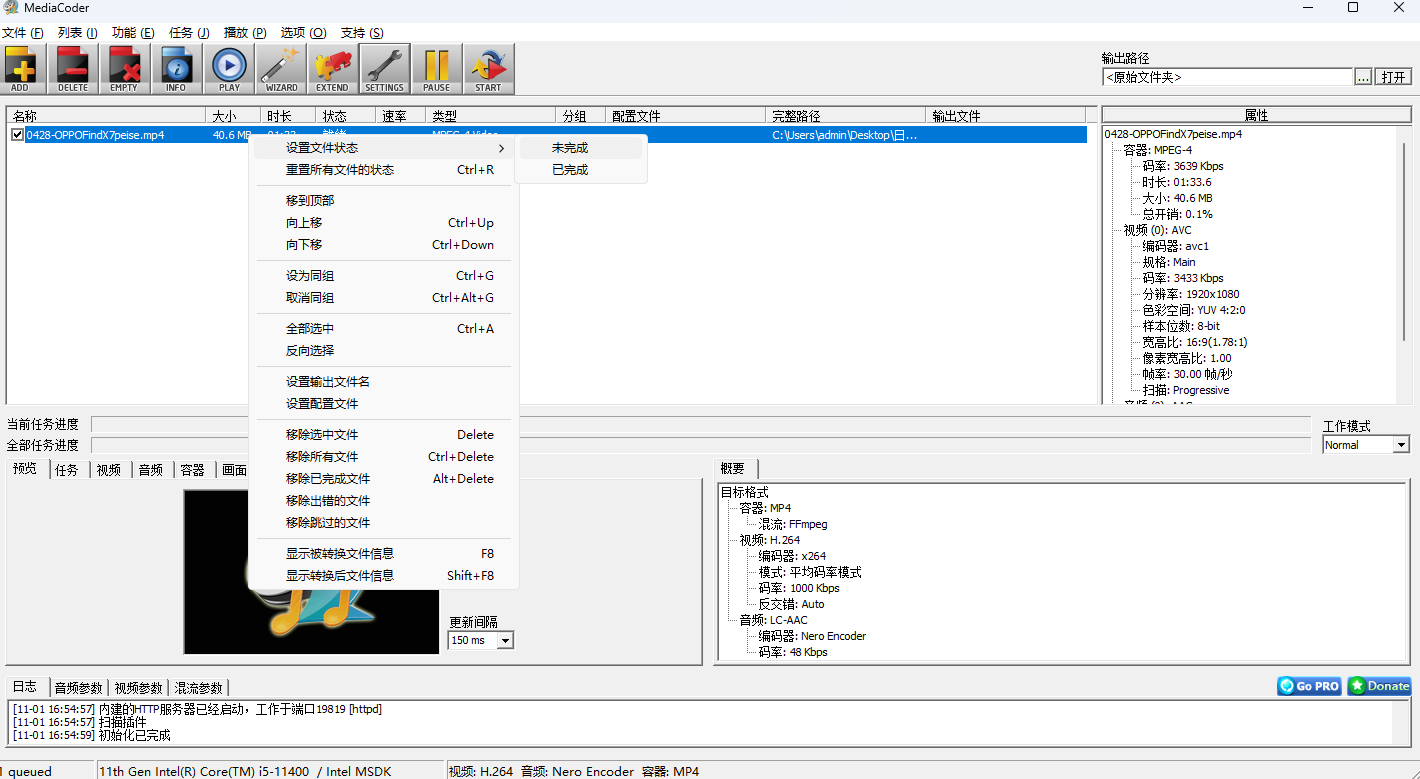Click the 打开 button near the output path

tap(1393, 76)
